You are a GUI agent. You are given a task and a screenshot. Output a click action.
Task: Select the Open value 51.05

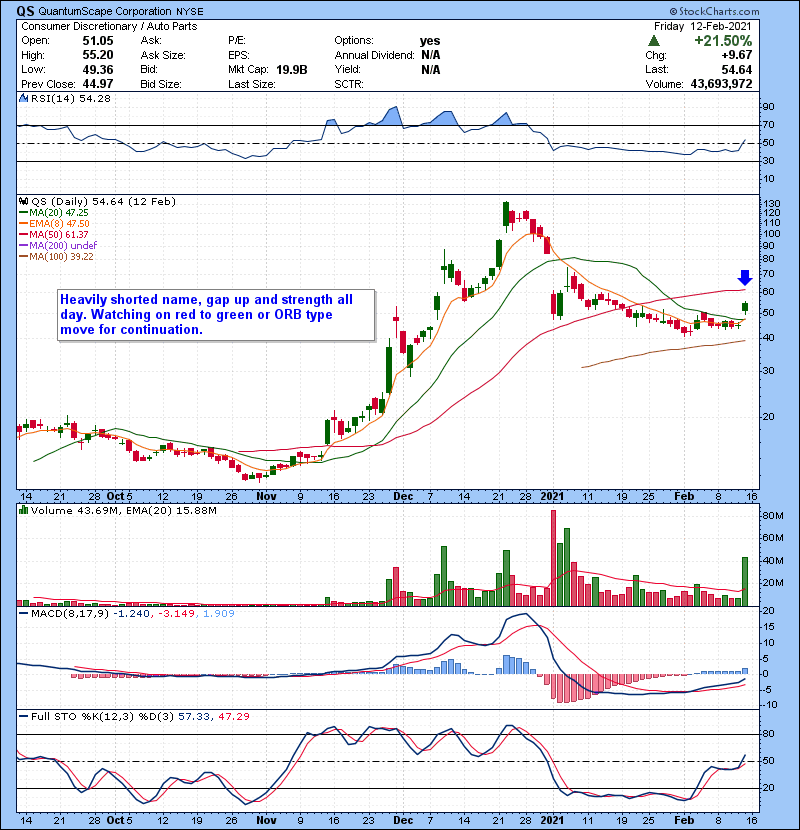[x=98, y=41]
